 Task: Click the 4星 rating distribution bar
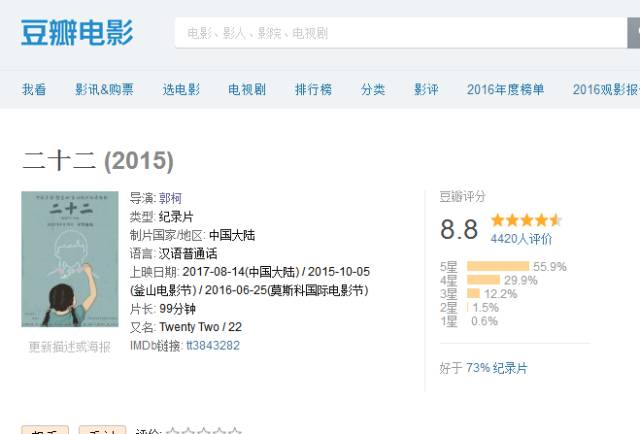(483, 280)
